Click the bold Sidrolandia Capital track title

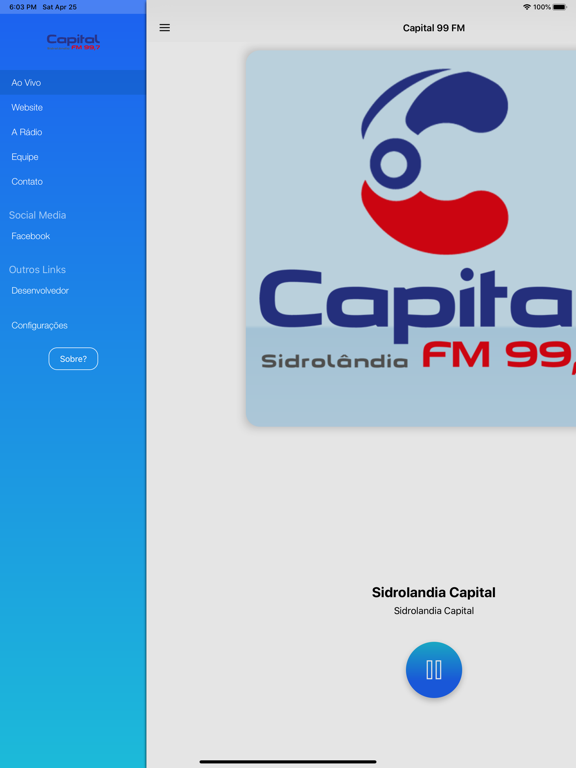click(433, 593)
